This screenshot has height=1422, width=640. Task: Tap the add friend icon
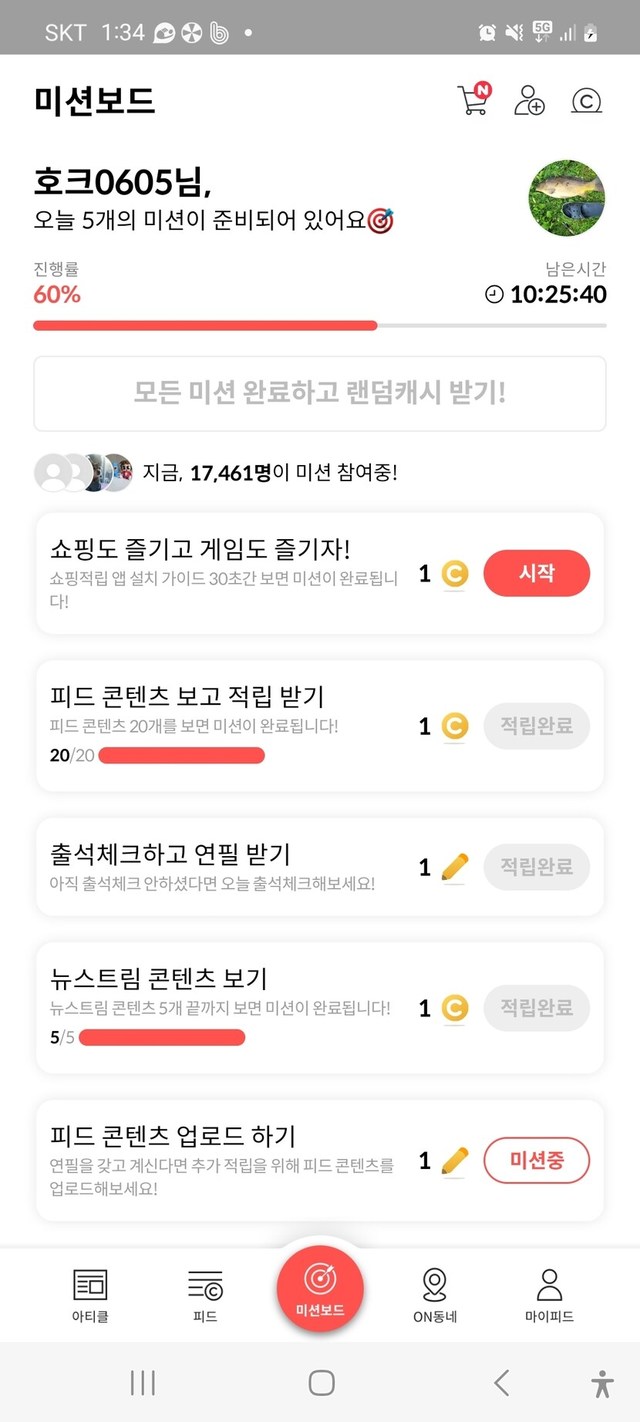pos(529,100)
